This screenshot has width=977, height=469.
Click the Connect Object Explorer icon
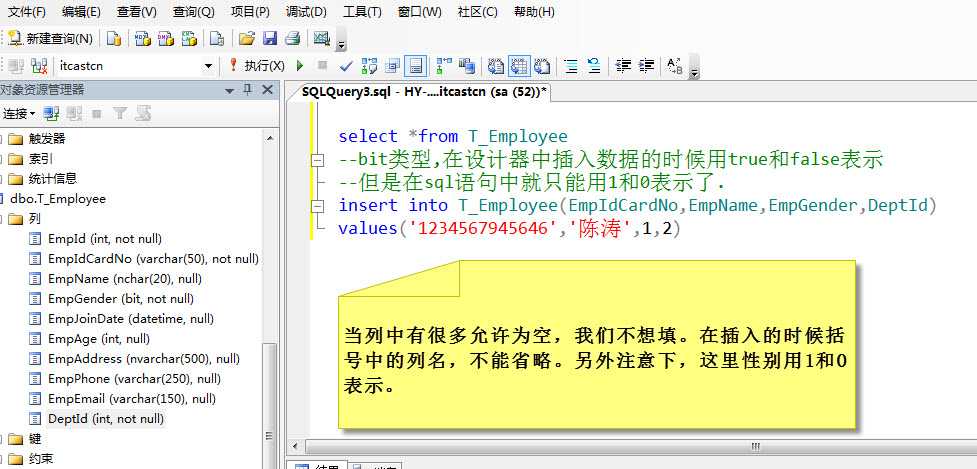click(x=51, y=113)
